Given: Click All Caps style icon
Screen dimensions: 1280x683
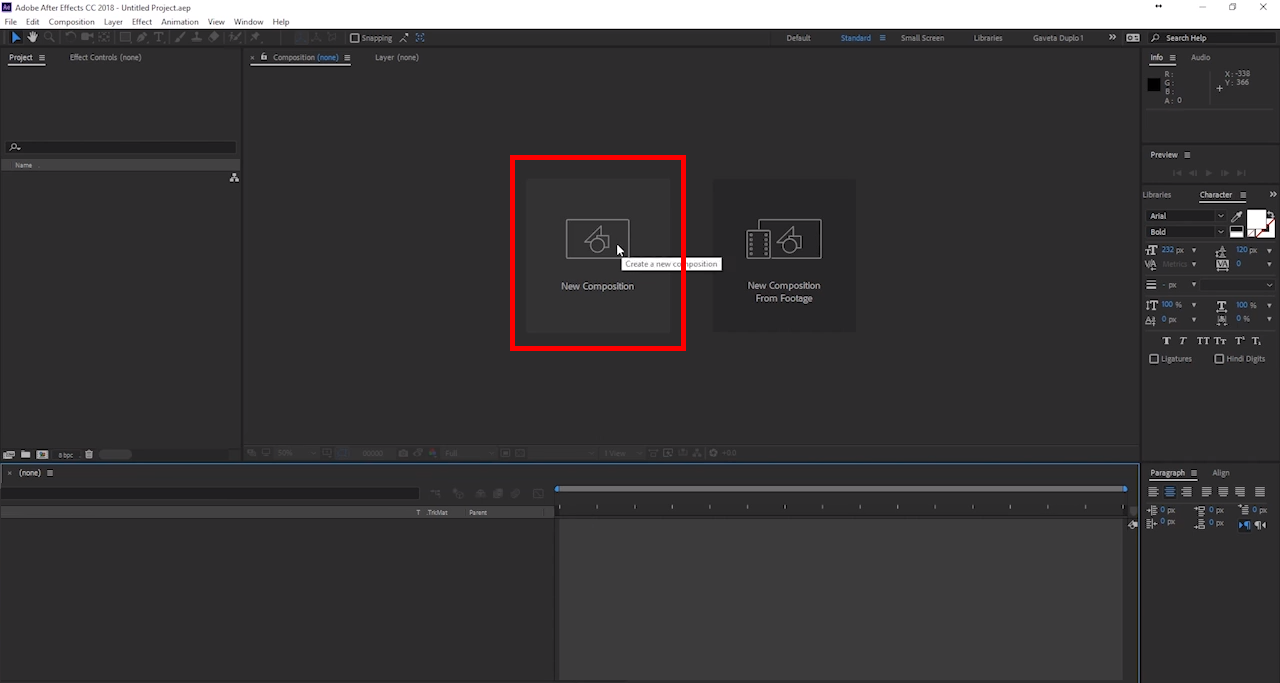Looking at the screenshot, I should 1202,341.
